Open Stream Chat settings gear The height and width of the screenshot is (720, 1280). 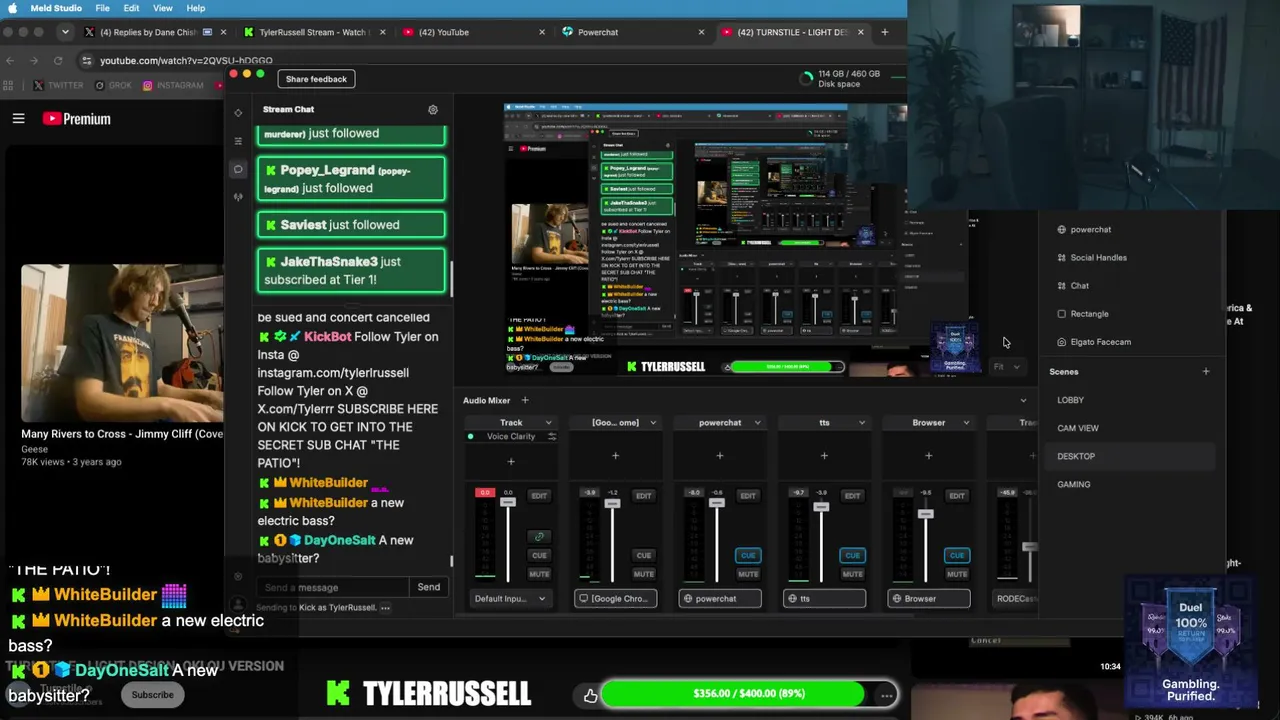433,110
